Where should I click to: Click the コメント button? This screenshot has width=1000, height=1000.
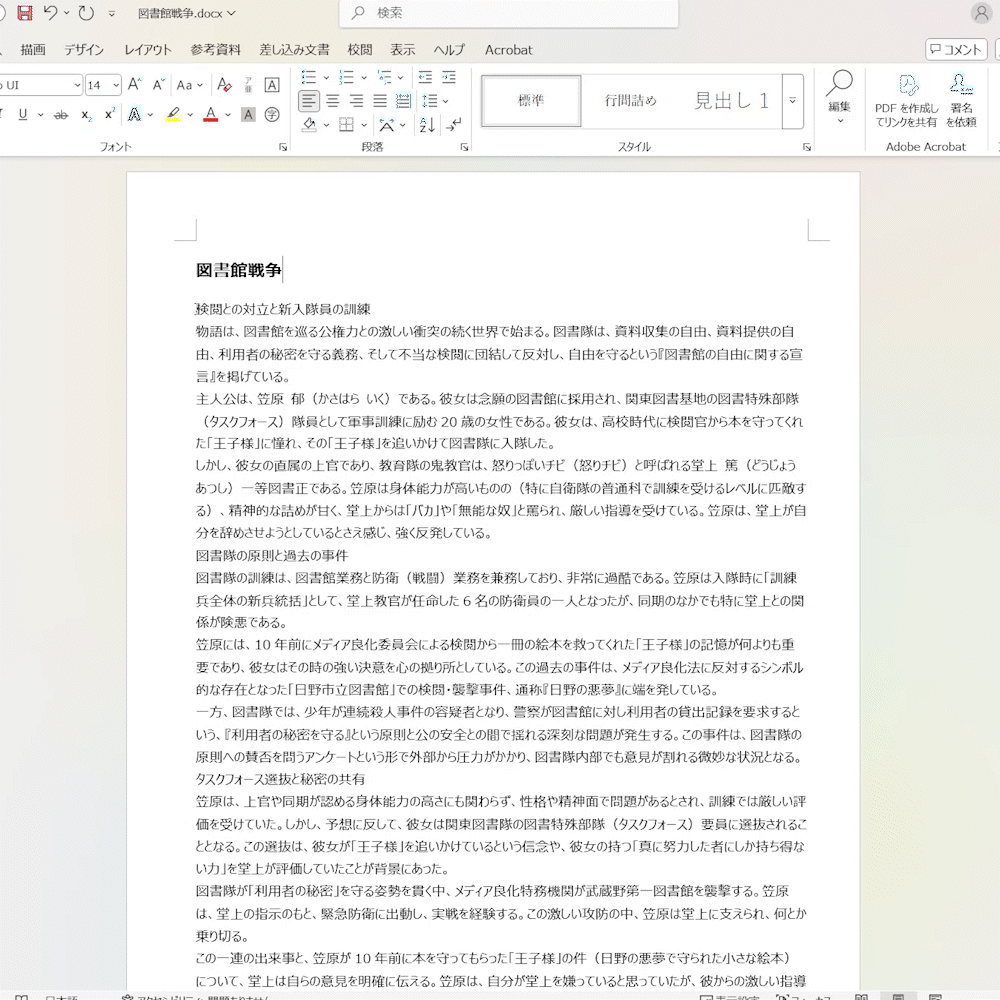pos(956,50)
